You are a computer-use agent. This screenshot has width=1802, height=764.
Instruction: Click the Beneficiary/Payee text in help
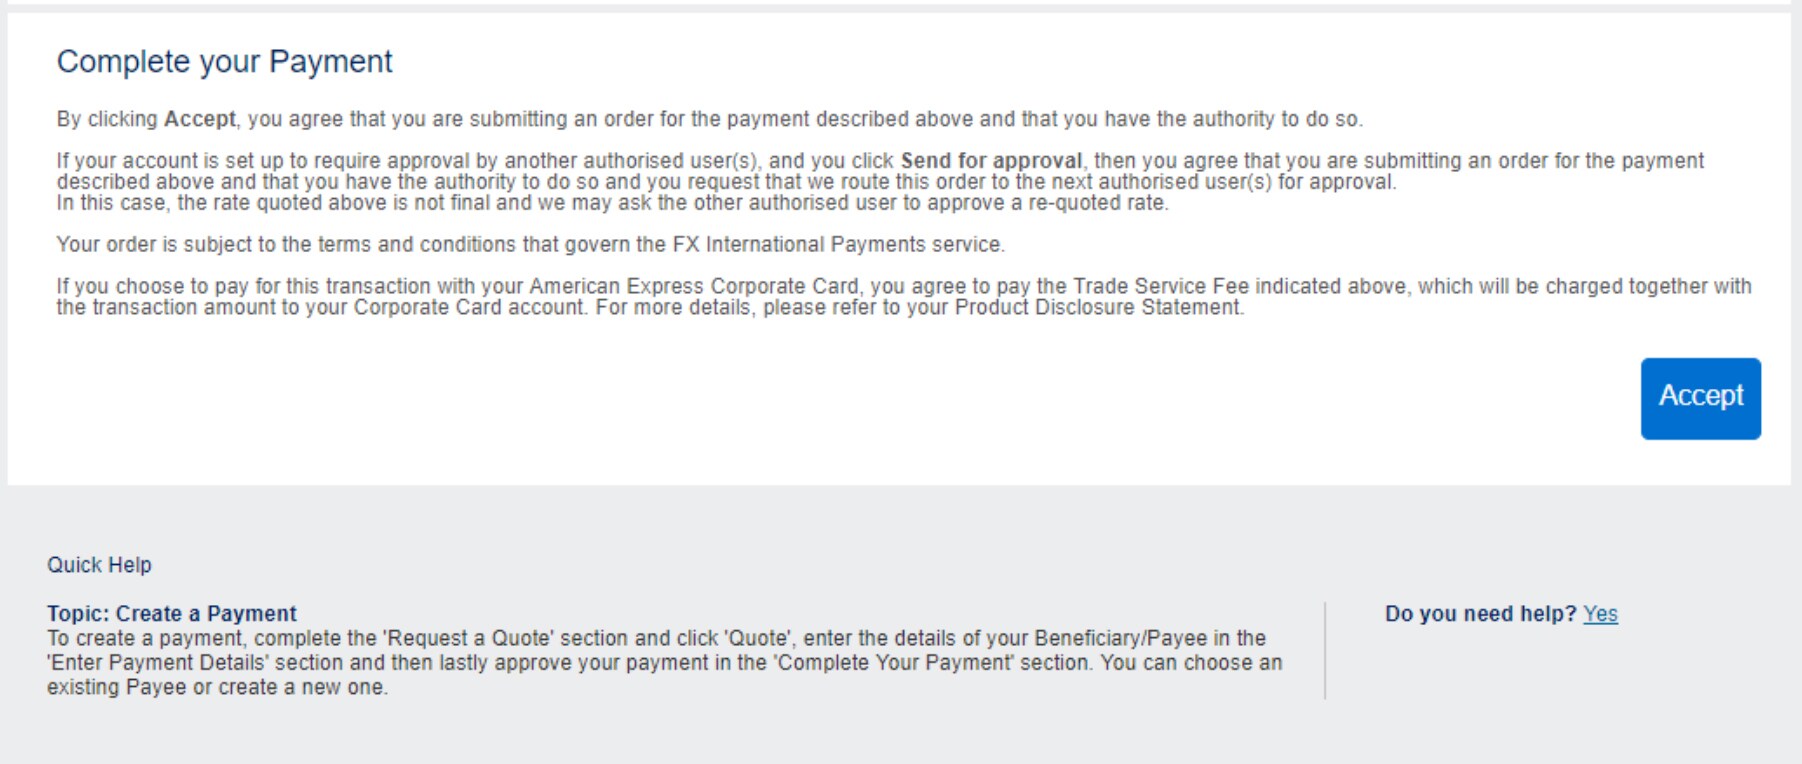[x=1120, y=638]
